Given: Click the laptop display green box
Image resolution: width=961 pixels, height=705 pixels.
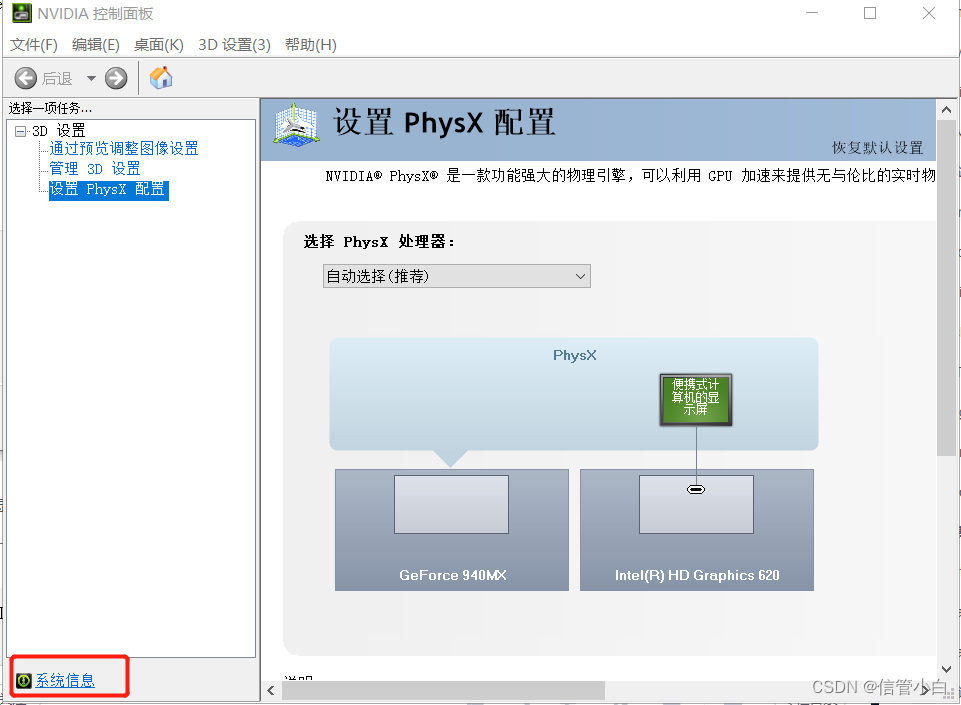Looking at the screenshot, I should coord(696,400).
